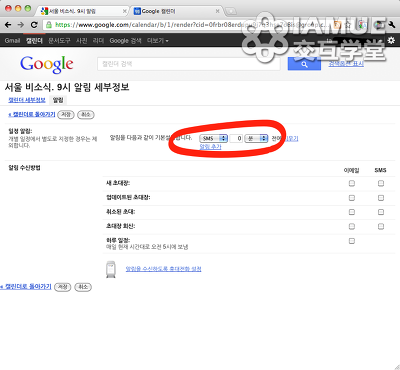This screenshot has width=400, height=370.
Task: Click the mobile phone icon beside setup link
Action: coord(111,269)
